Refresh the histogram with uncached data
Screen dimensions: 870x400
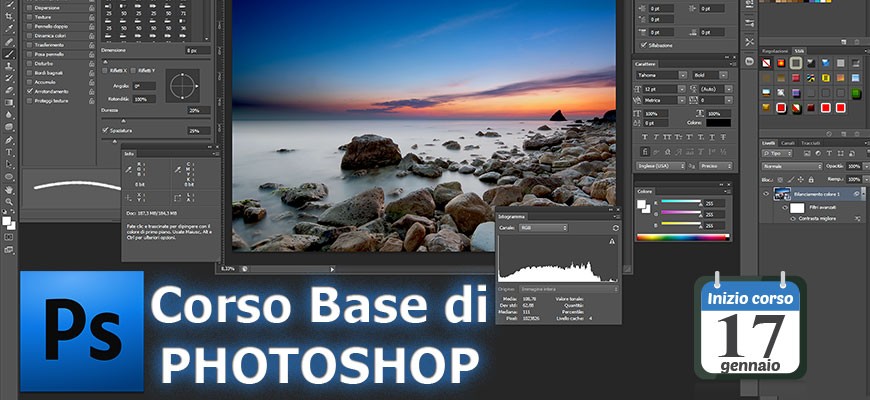[x=616, y=228]
